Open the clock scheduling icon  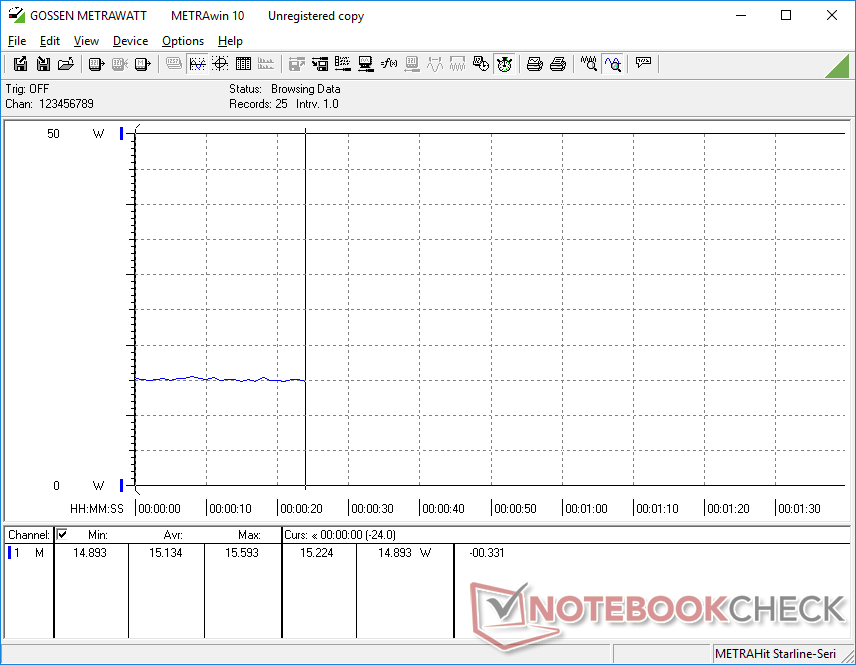[481, 64]
